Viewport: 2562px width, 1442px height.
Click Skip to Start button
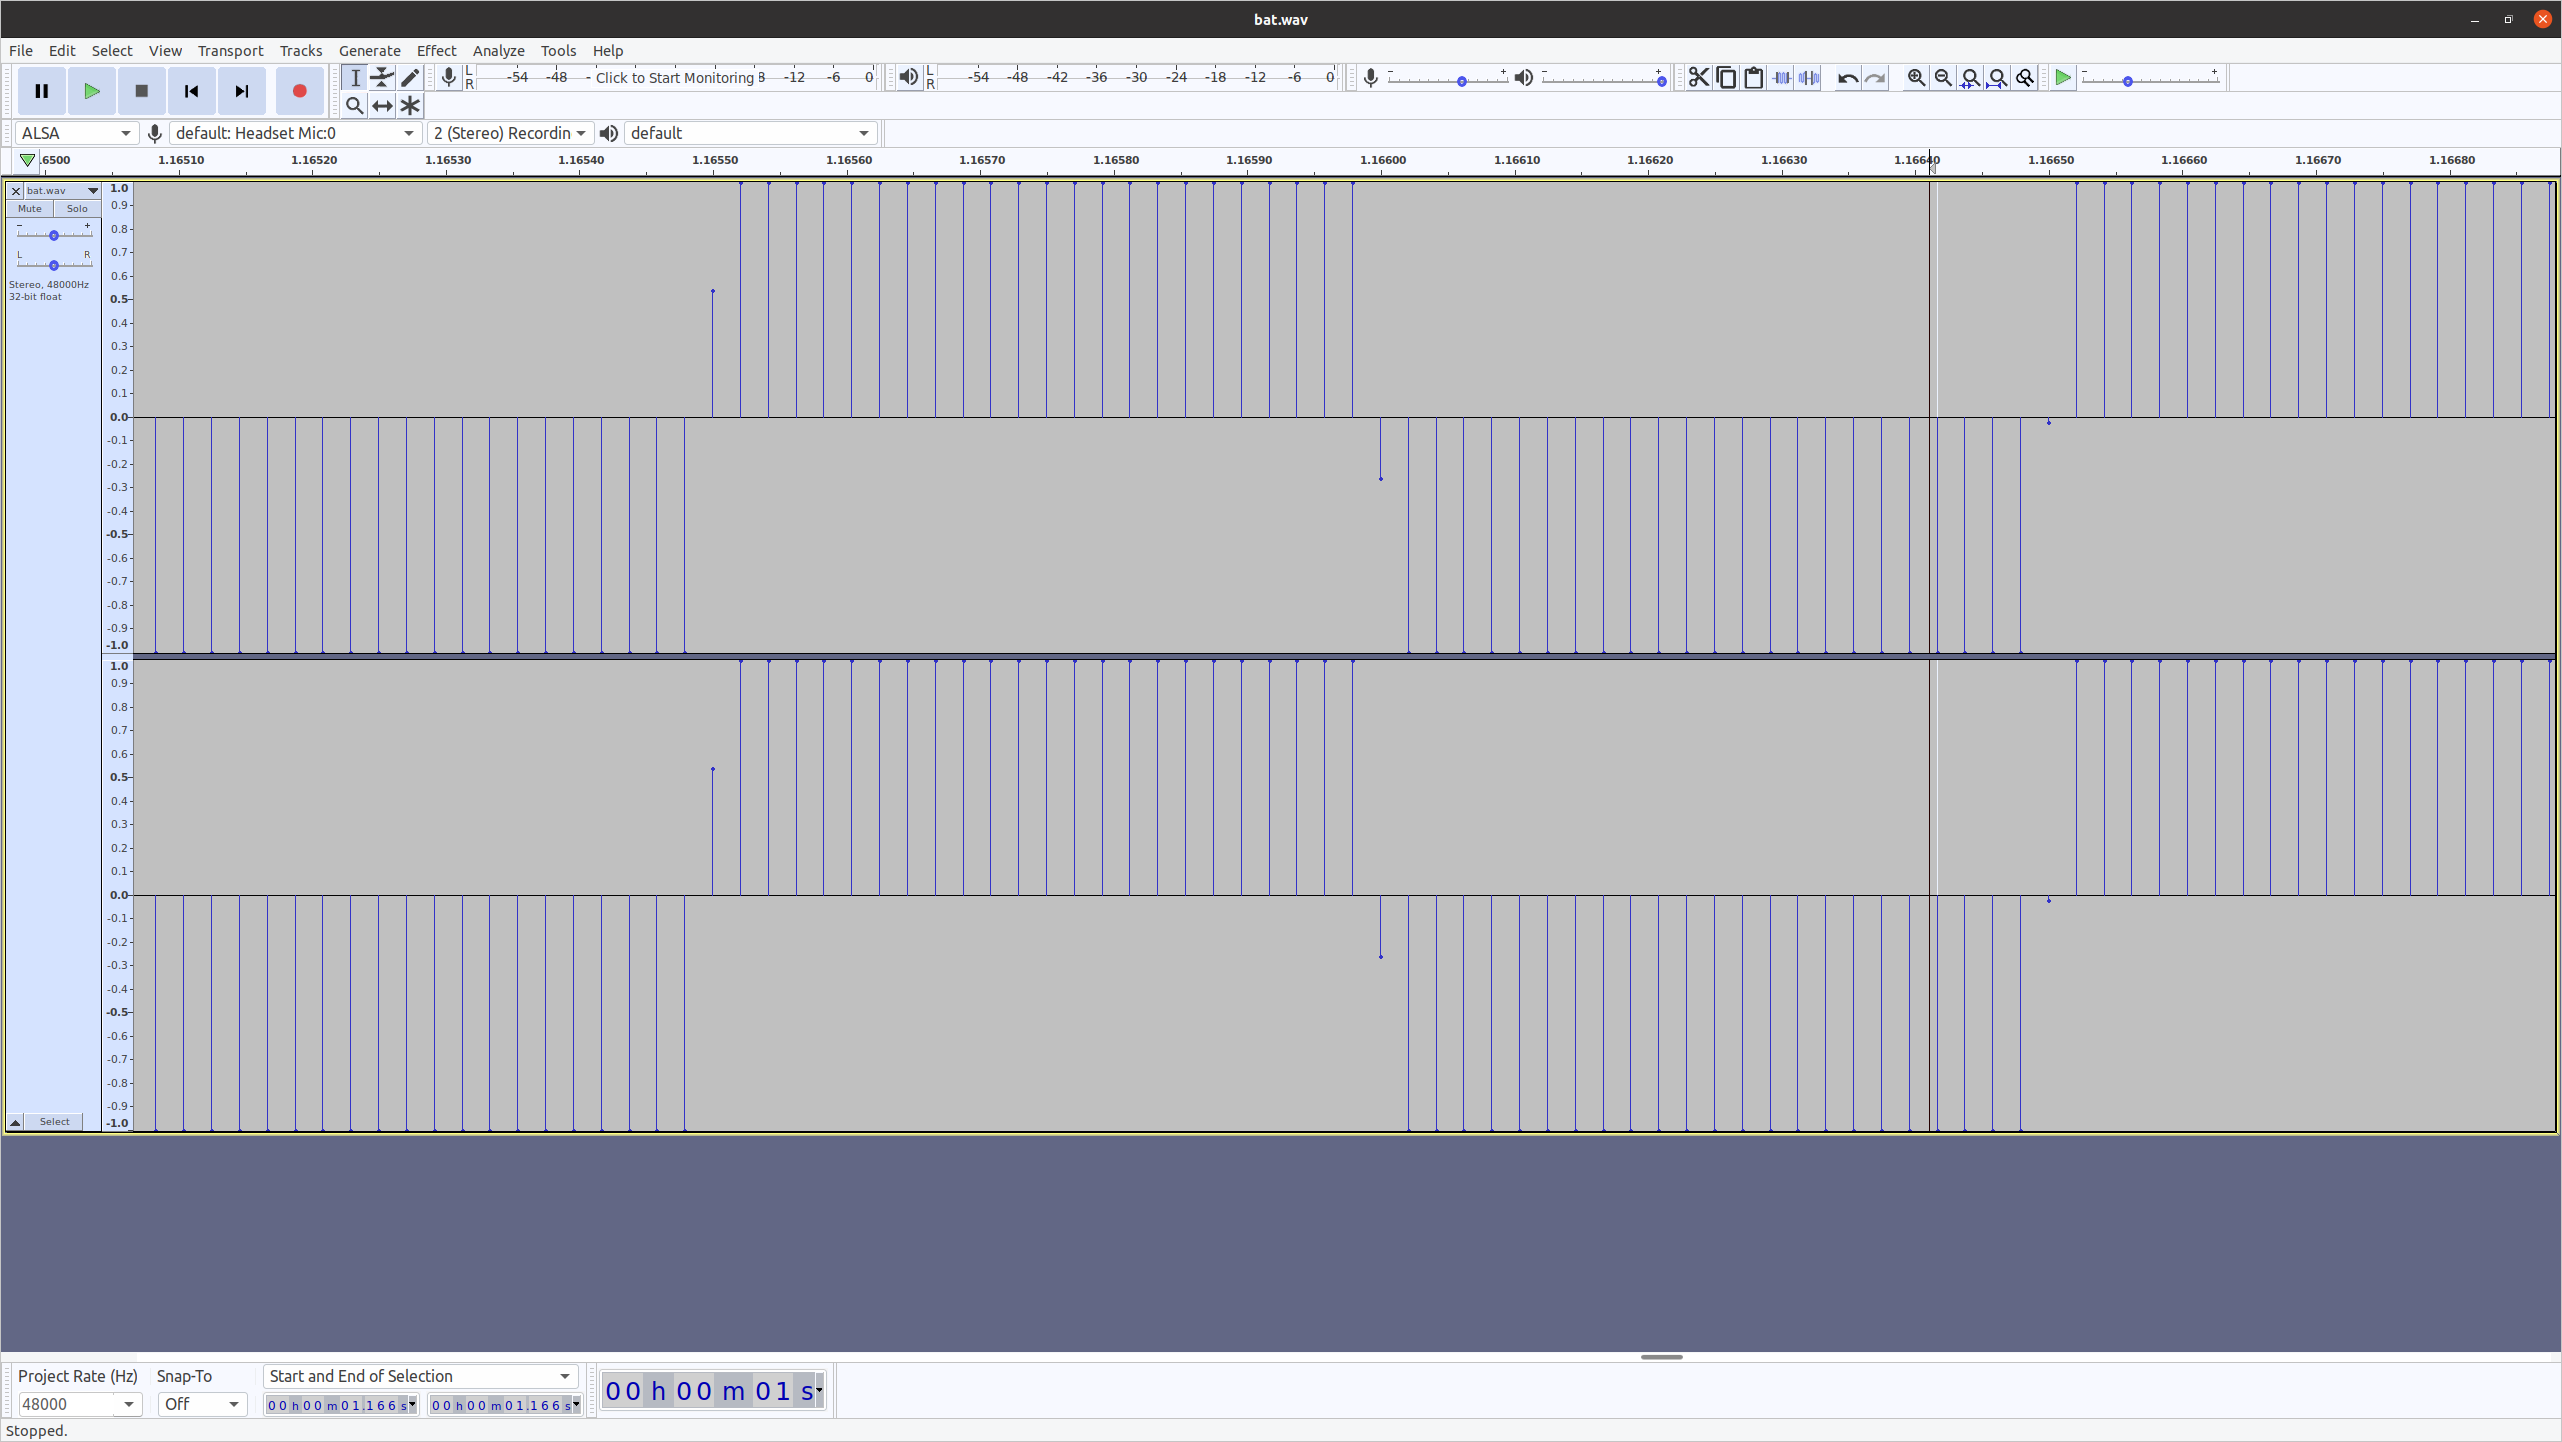pos(191,91)
